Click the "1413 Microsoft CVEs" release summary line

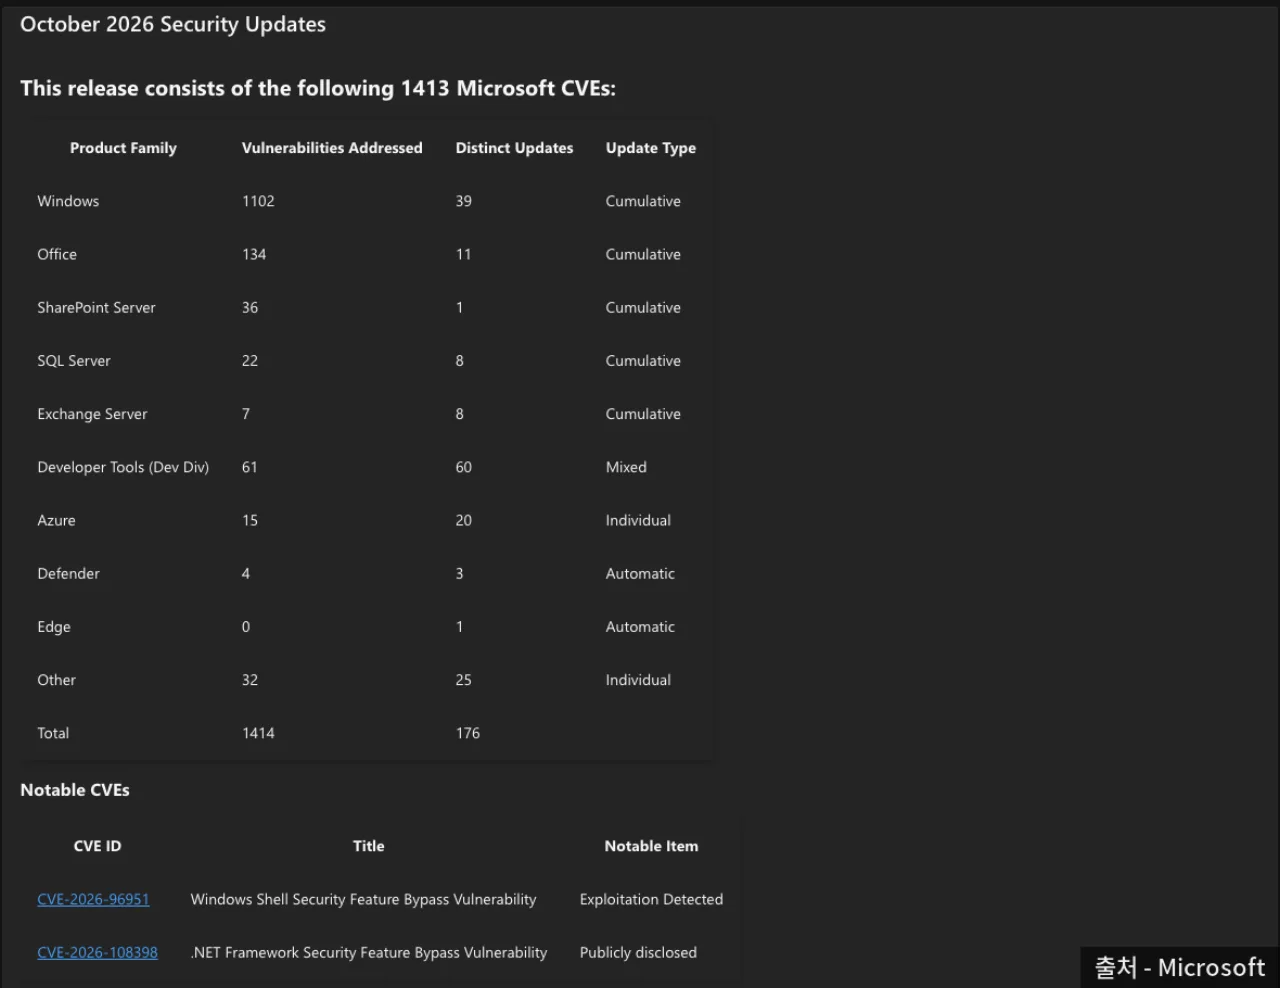coord(318,88)
